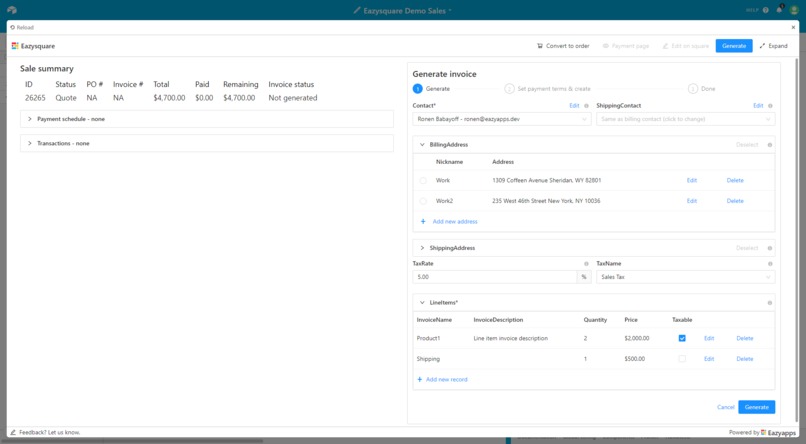Click the Expand arrows icon
Image resolution: width=806 pixels, height=444 pixels.
[x=762, y=46]
